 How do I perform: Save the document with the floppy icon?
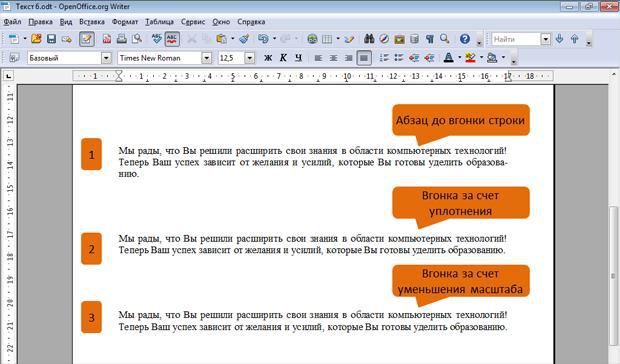[51, 39]
